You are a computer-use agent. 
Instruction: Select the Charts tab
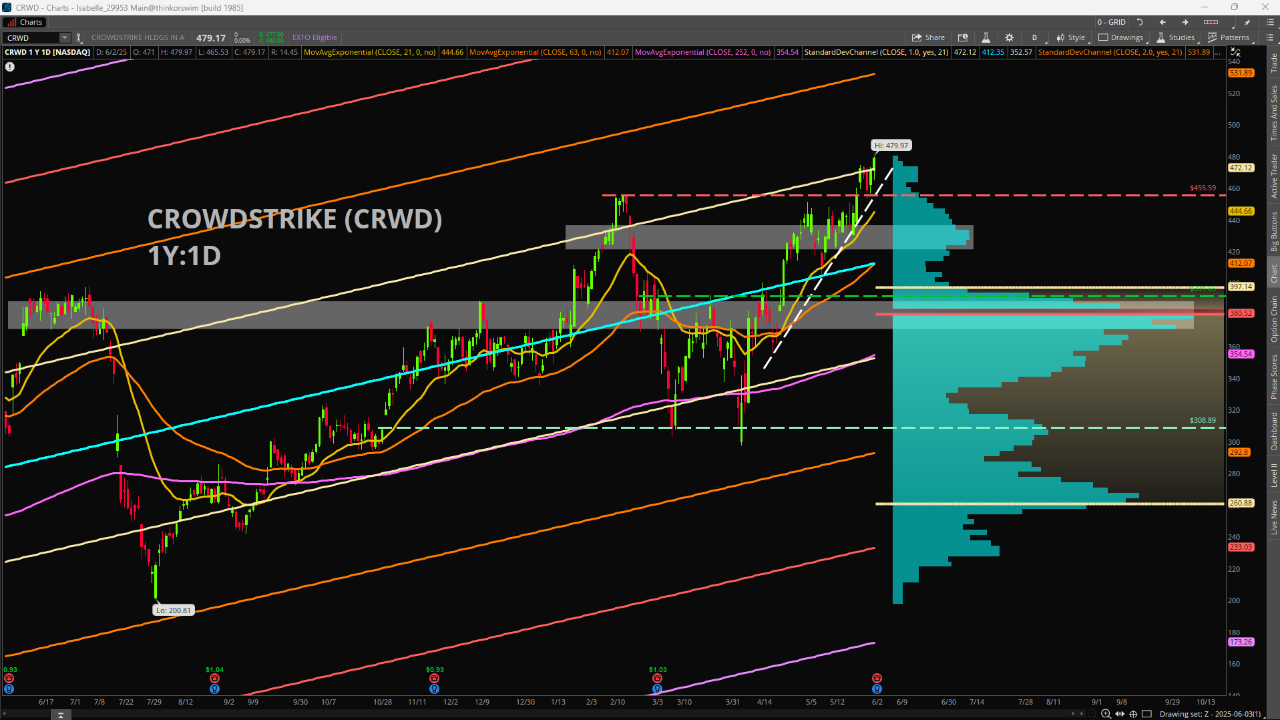(26, 22)
